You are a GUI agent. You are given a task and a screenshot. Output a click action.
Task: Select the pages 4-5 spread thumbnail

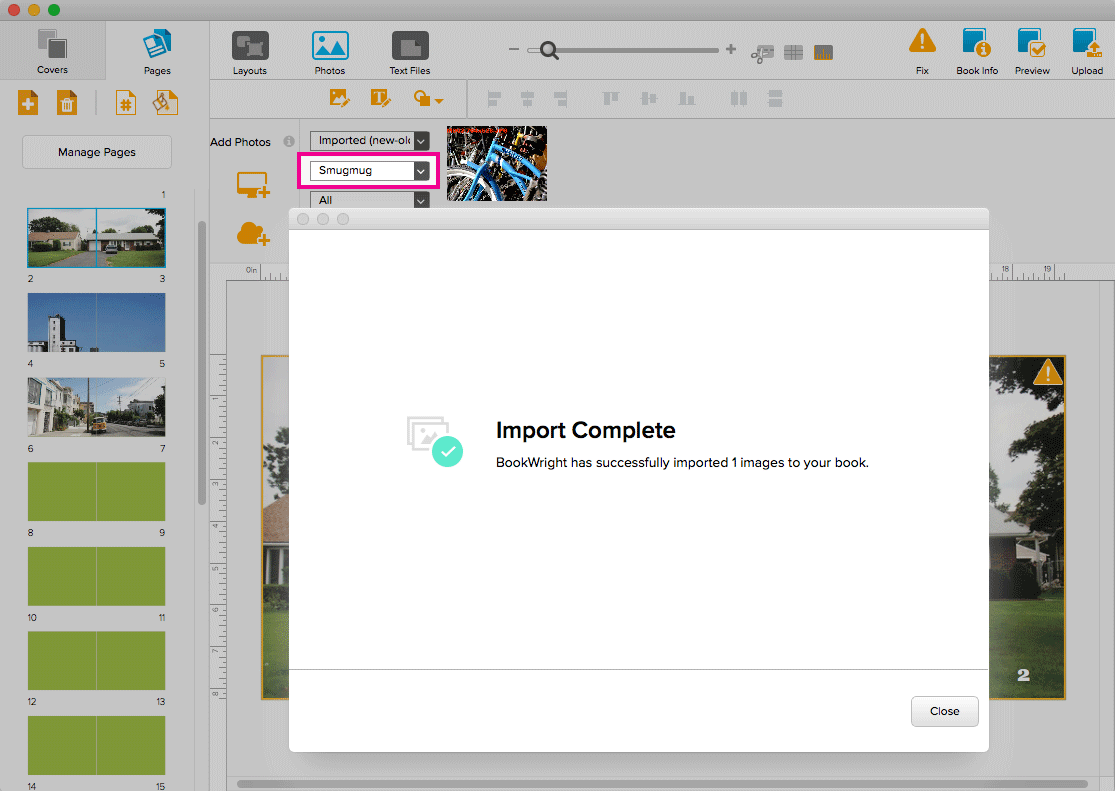tap(97, 323)
